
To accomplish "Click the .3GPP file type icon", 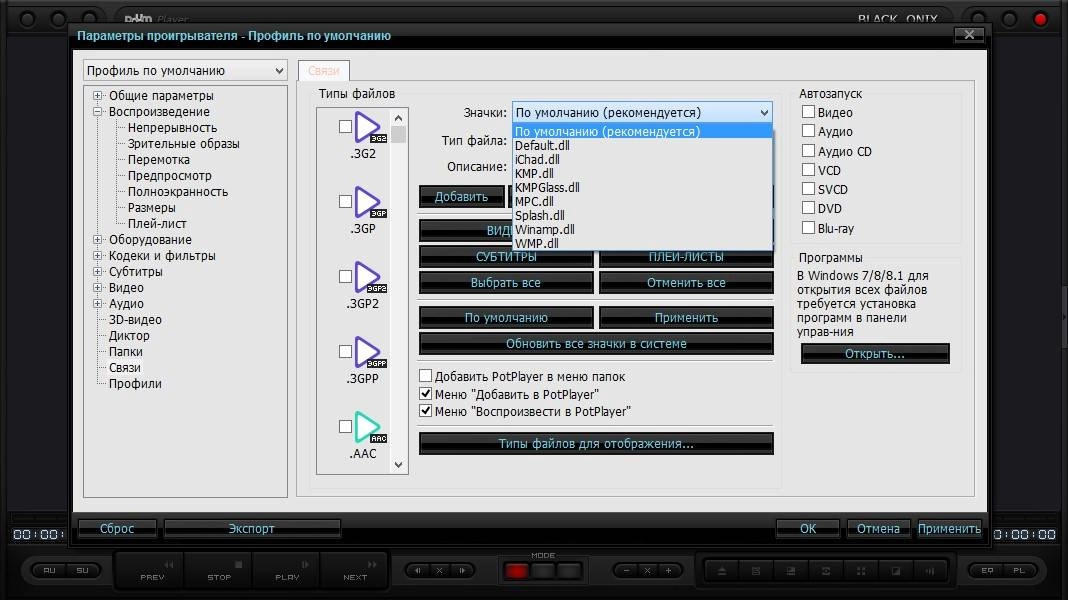I will coord(370,353).
